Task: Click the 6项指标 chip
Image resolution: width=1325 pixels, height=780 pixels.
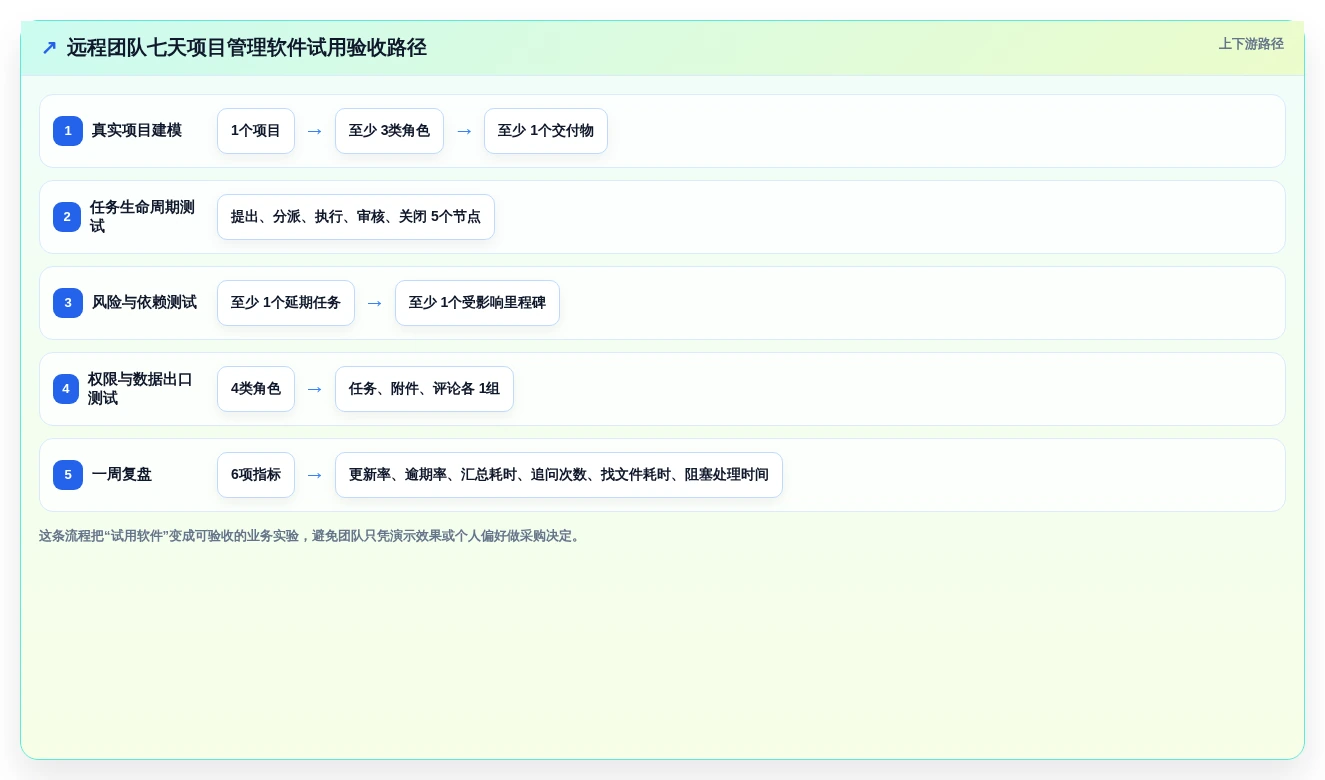Action: [x=256, y=475]
